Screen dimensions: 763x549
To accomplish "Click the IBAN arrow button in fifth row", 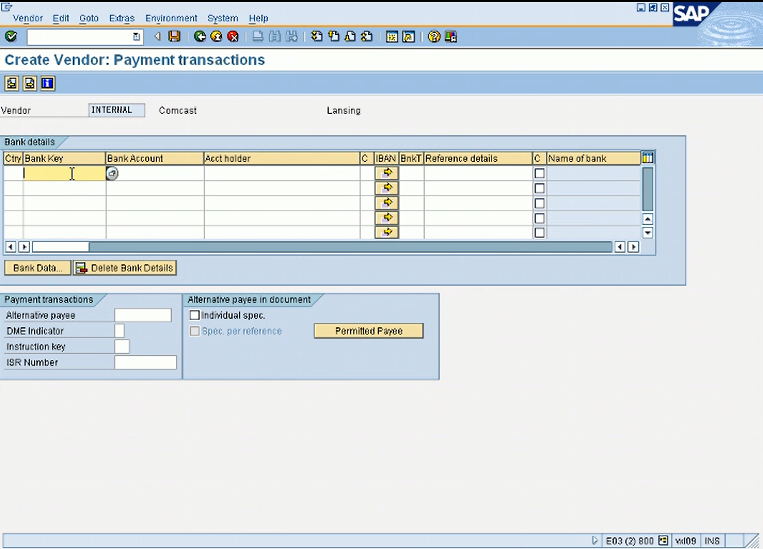I will point(387,232).
